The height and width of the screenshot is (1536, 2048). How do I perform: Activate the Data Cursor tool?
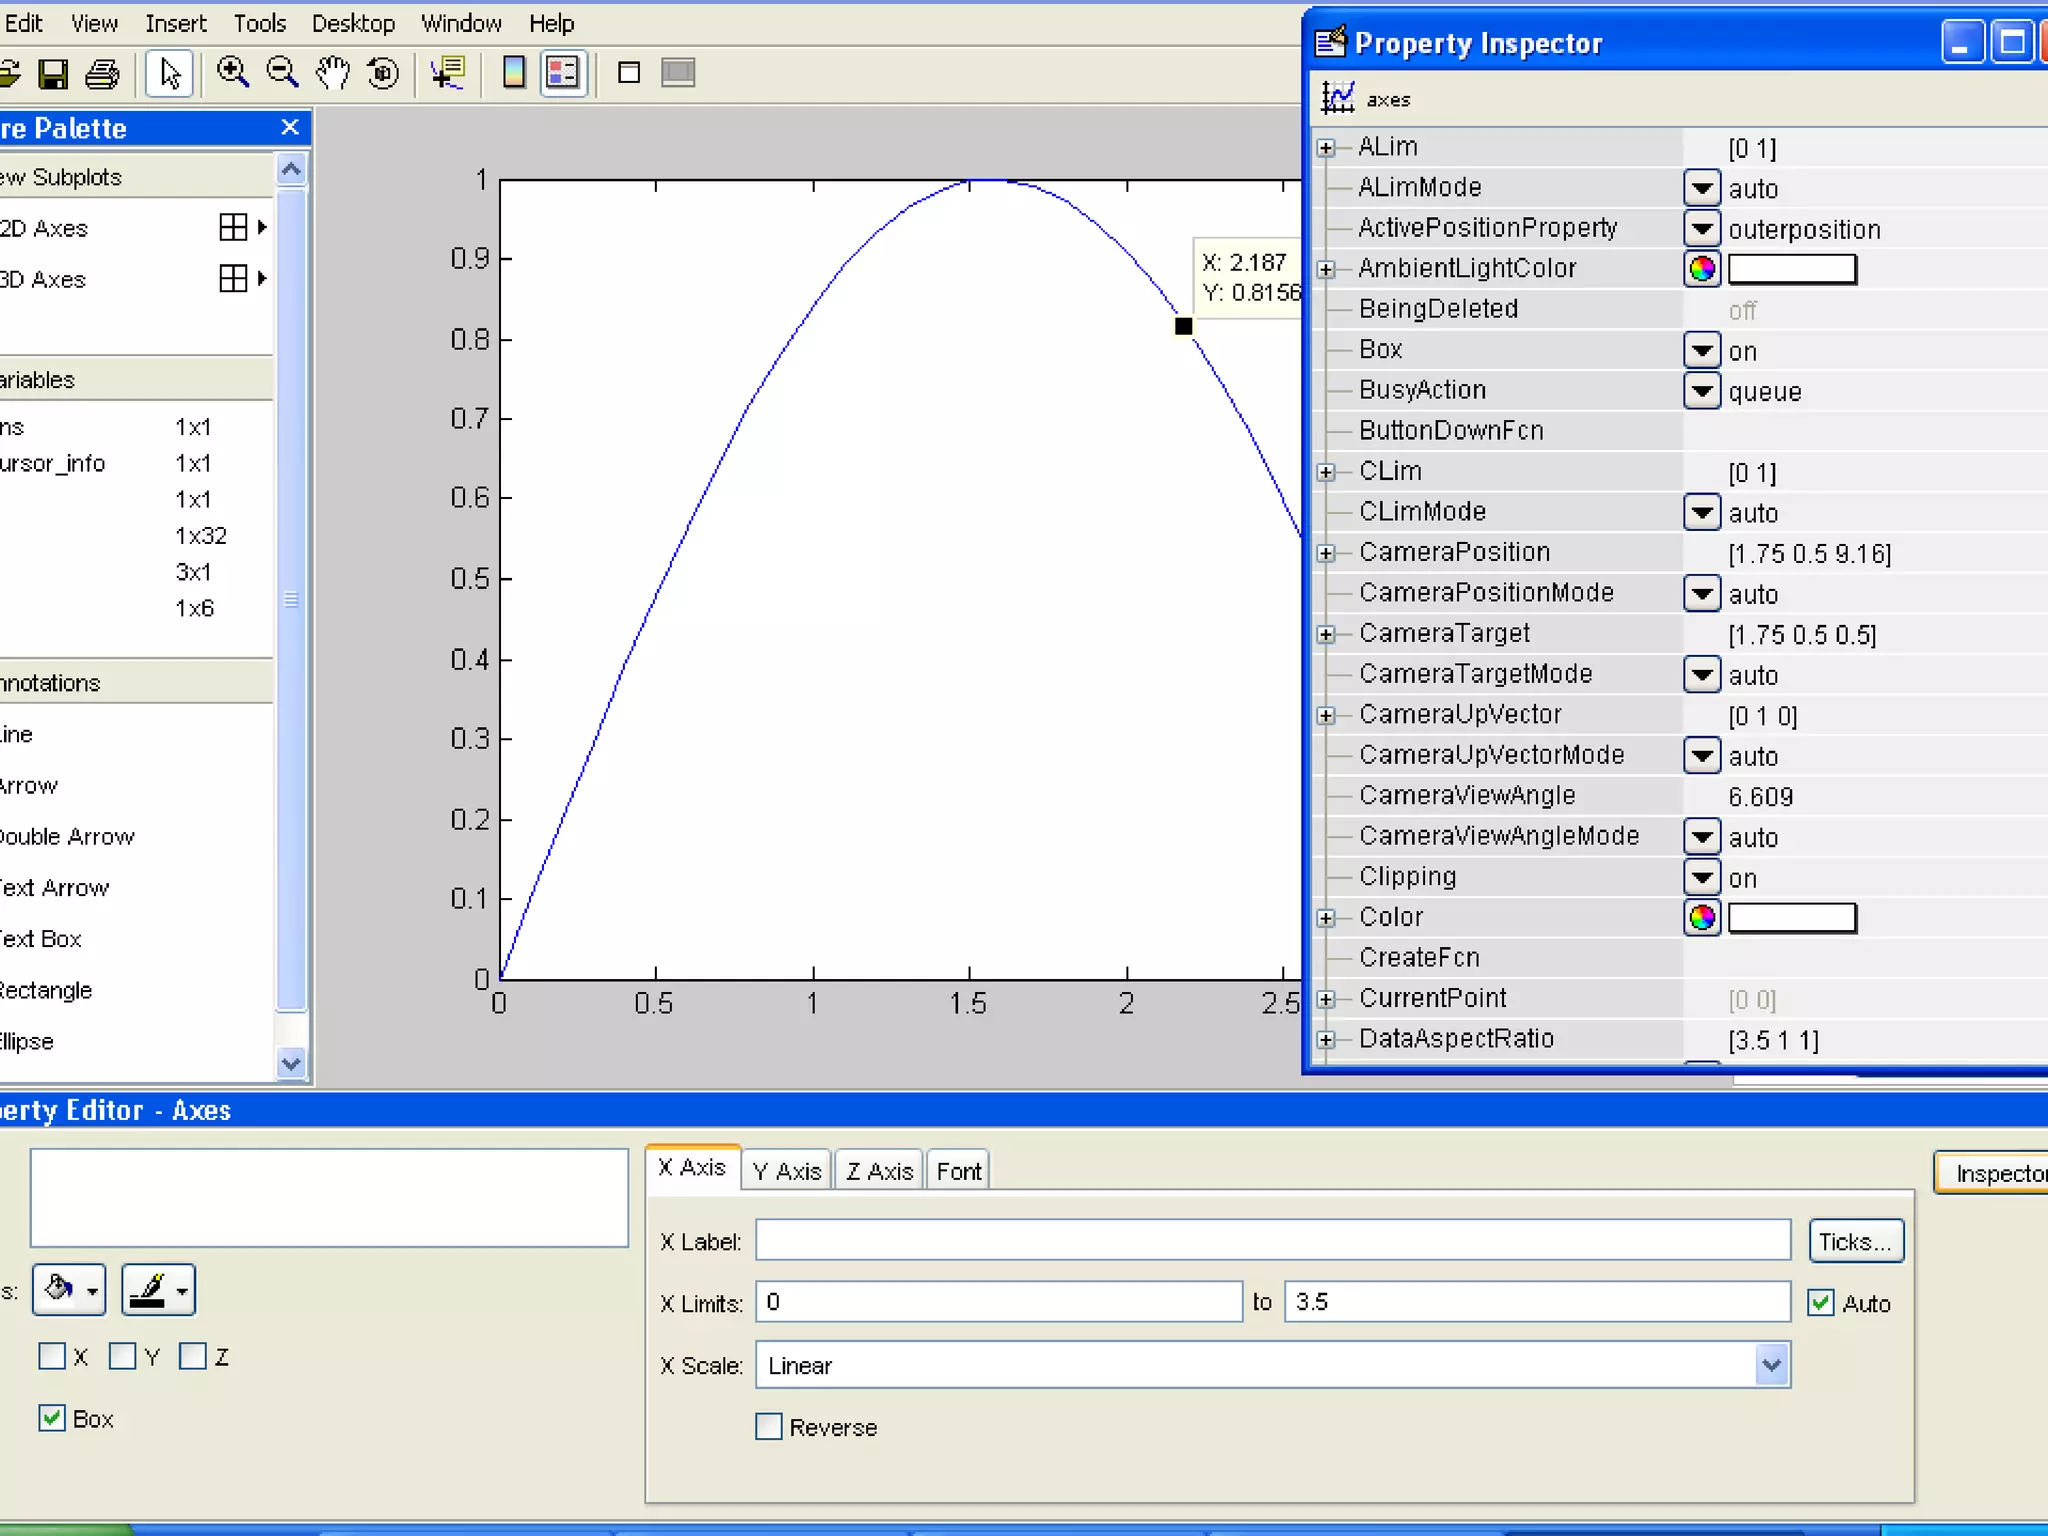click(x=447, y=73)
